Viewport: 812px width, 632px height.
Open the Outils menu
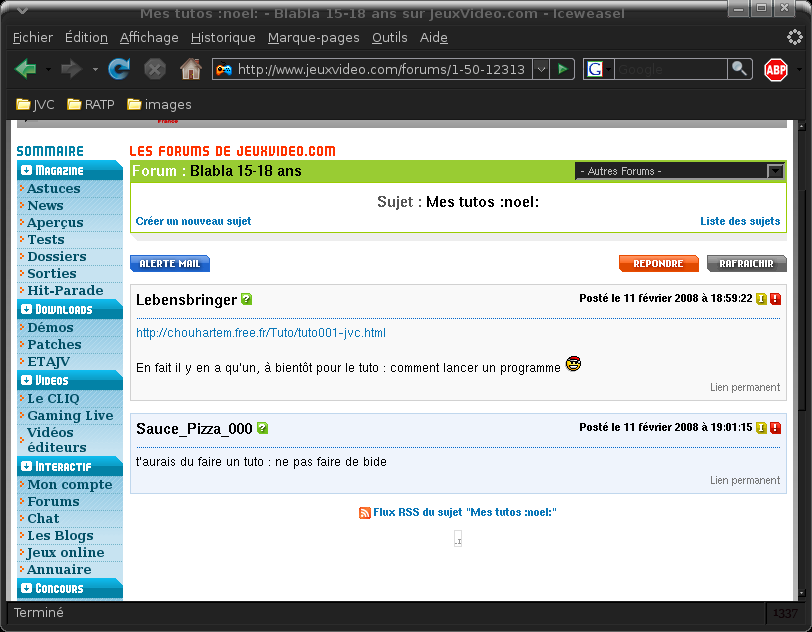(x=389, y=37)
